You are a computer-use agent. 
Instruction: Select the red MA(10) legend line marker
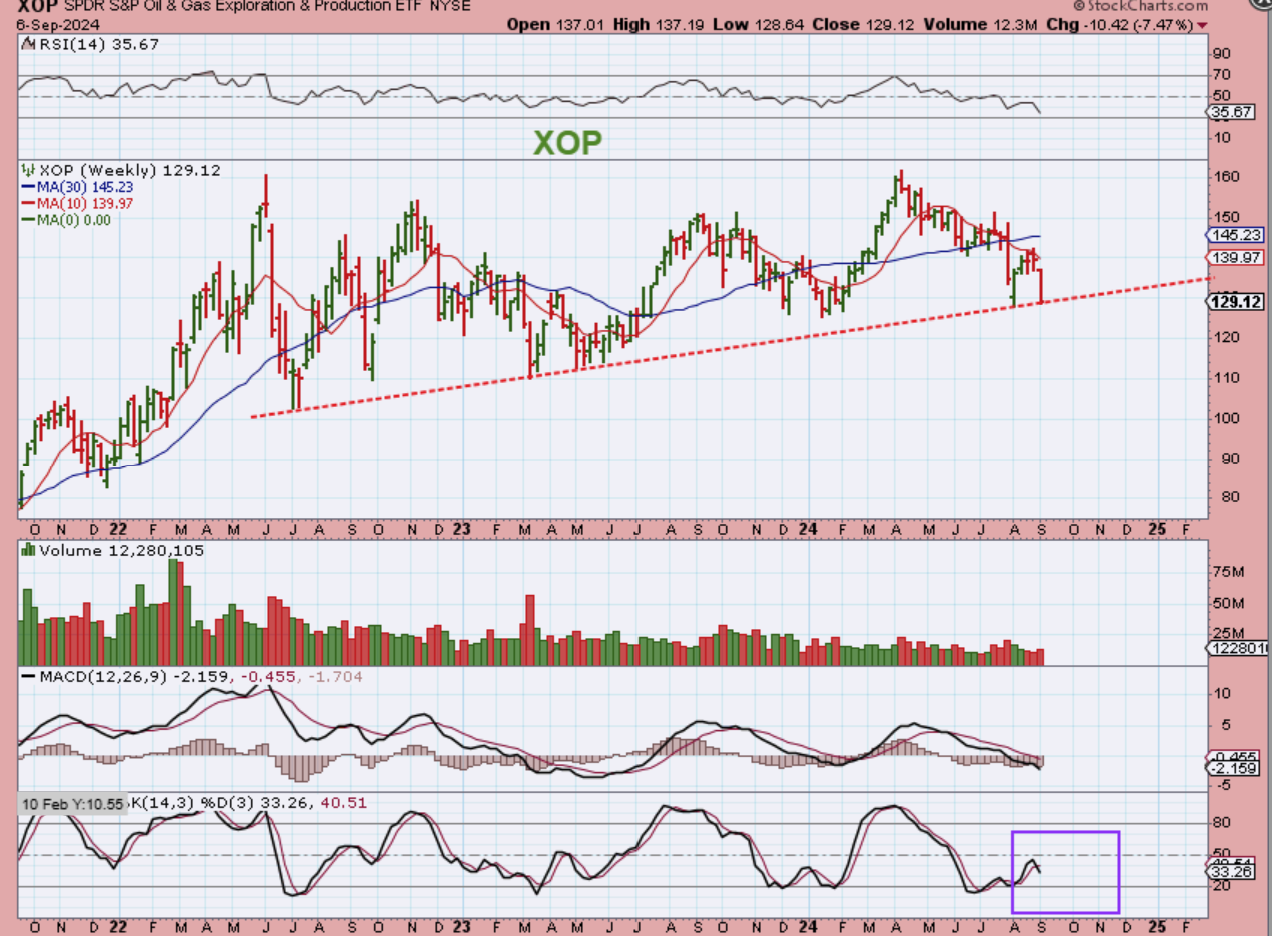(27, 203)
